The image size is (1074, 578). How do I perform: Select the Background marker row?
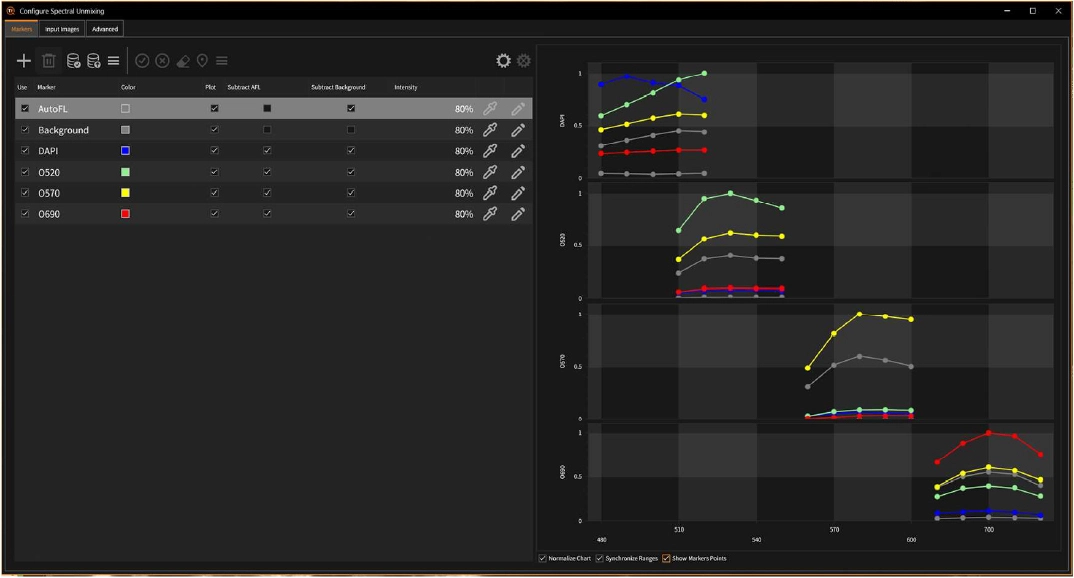pyautogui.click(x=64, y=130)
